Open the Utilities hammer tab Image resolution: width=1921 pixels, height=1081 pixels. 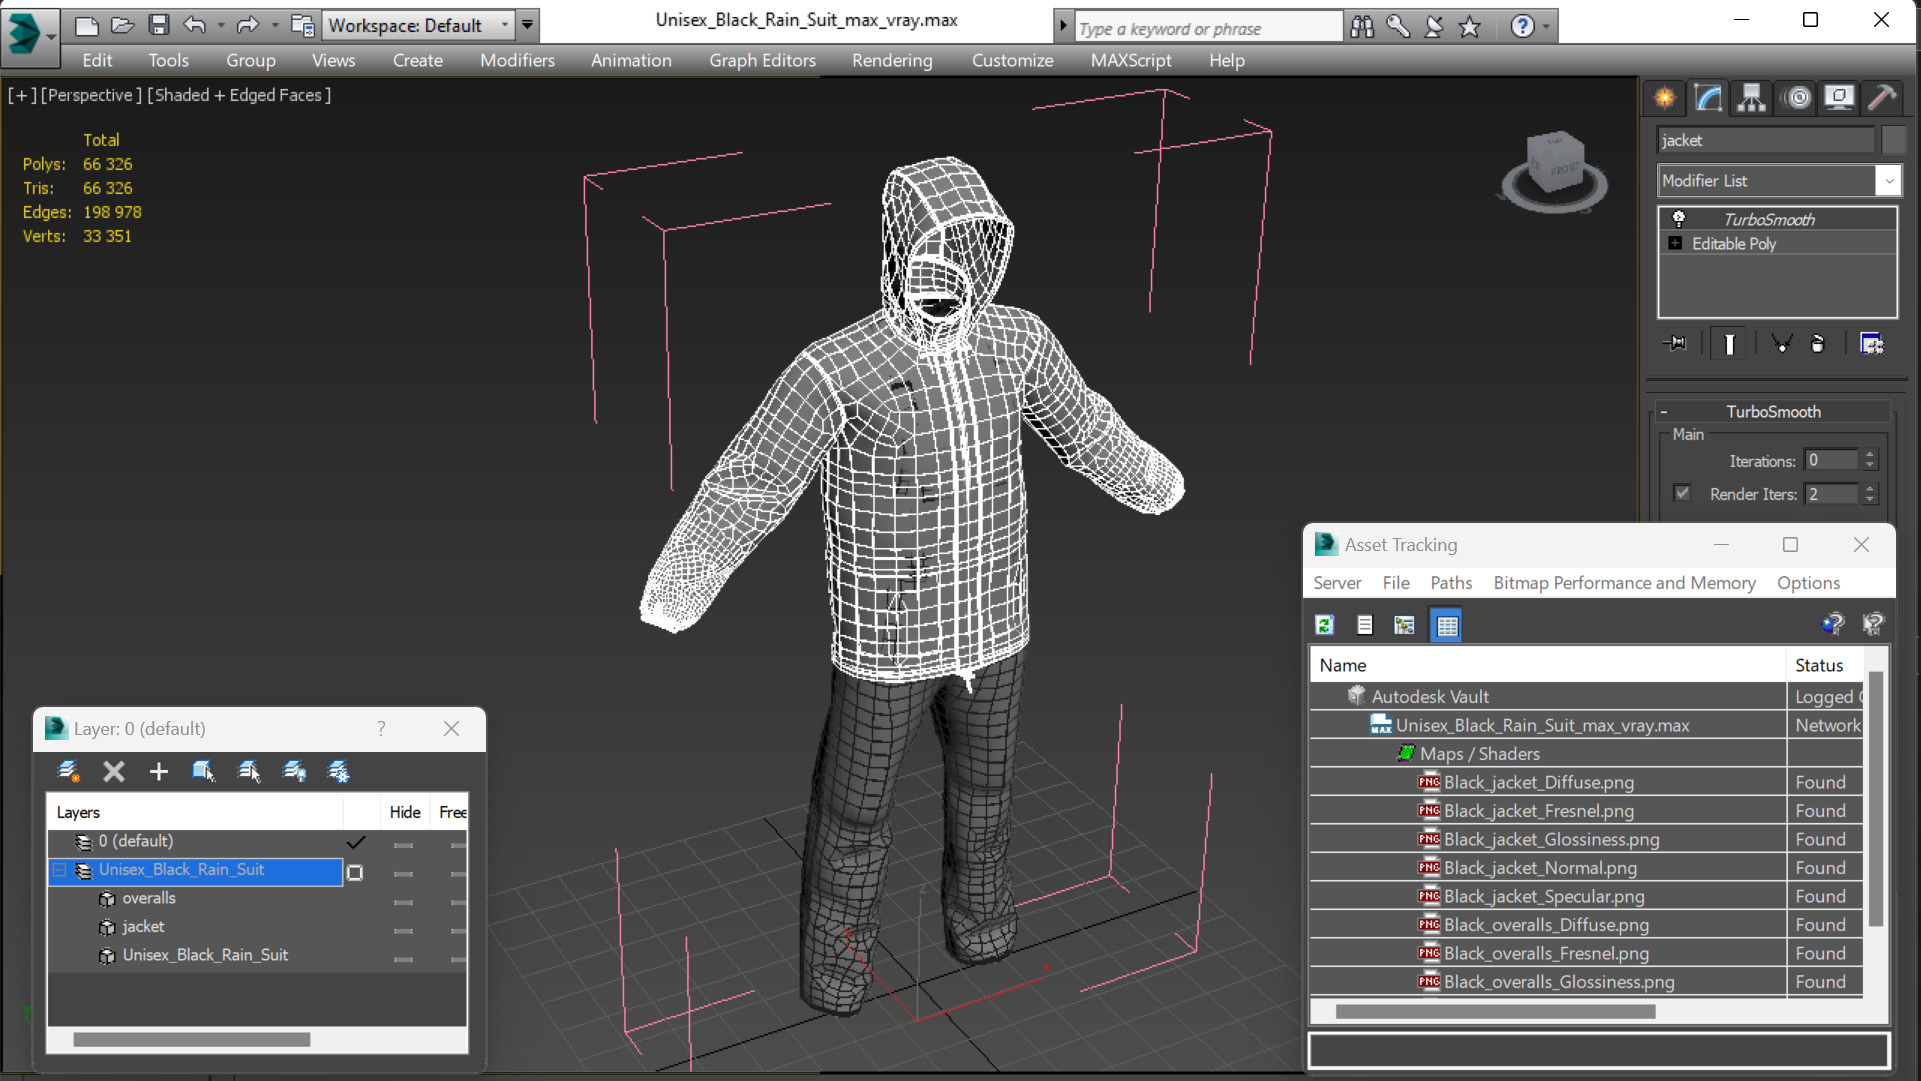pyautogui.click(x=1881, y=97)
